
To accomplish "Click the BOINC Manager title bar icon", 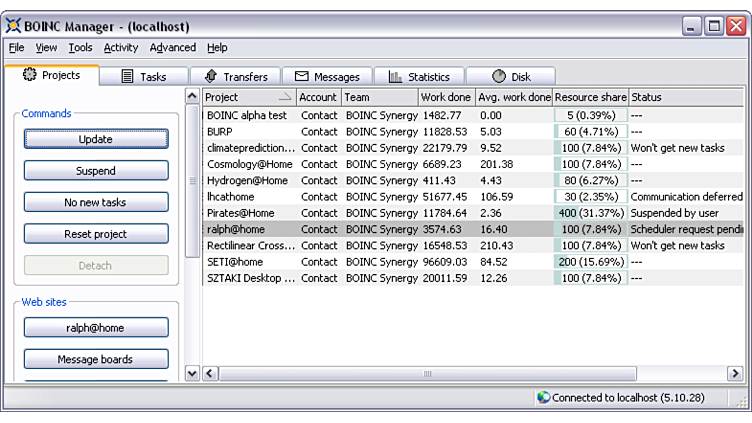I will [x=14, y=25].
